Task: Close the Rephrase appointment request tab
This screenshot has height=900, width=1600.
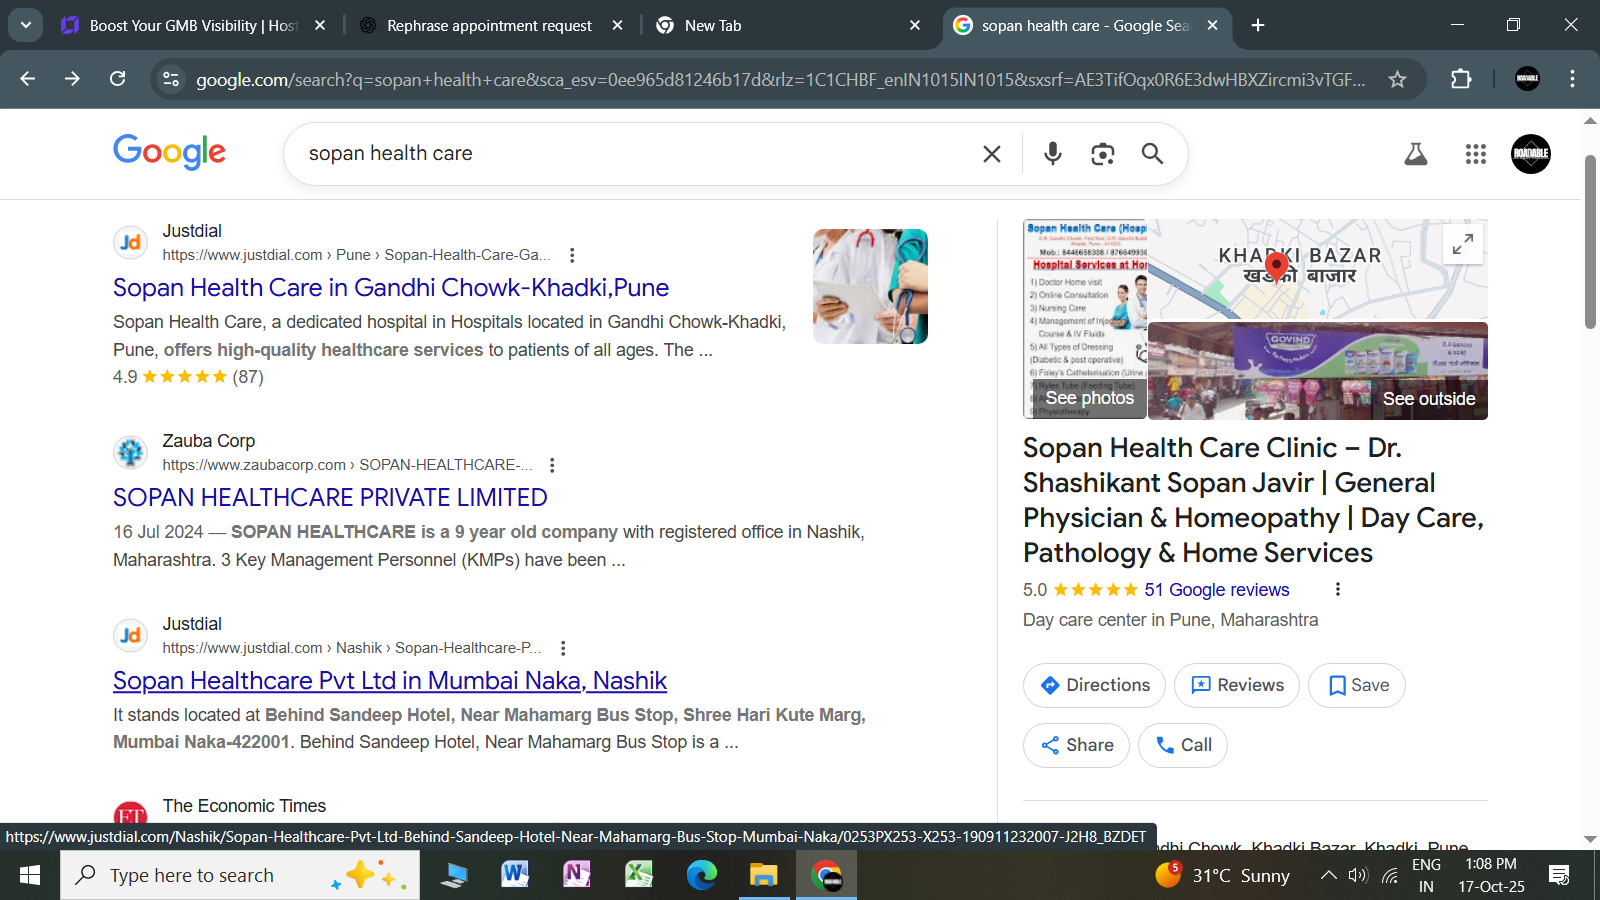Action: [618, 26]
